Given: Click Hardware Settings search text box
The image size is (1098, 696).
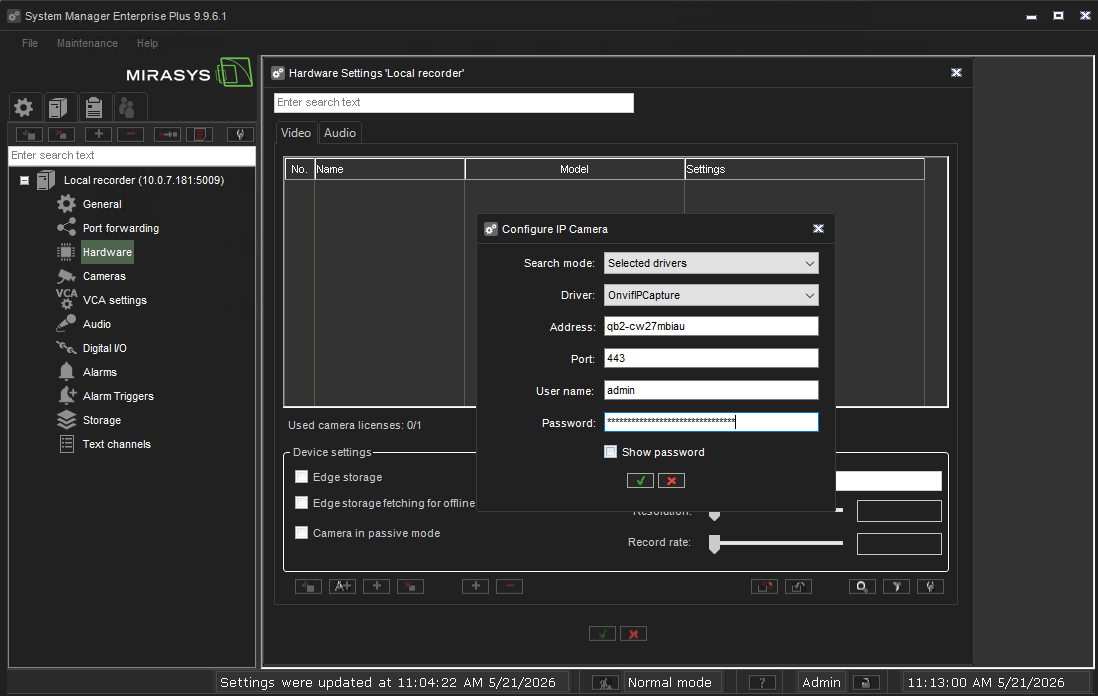Looking at the screenshot, I should [454, 102].
